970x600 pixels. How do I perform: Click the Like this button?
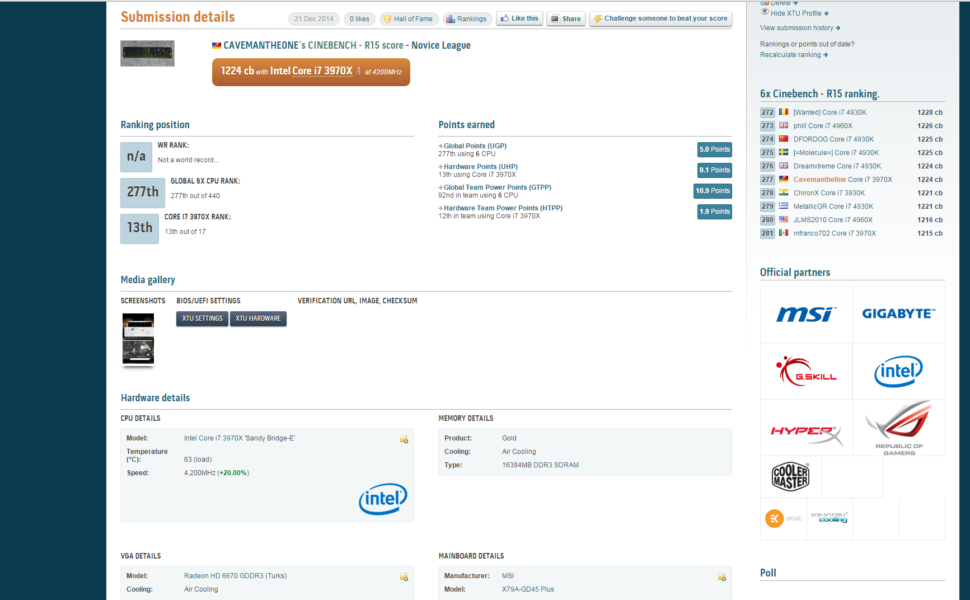coord(519,19)
